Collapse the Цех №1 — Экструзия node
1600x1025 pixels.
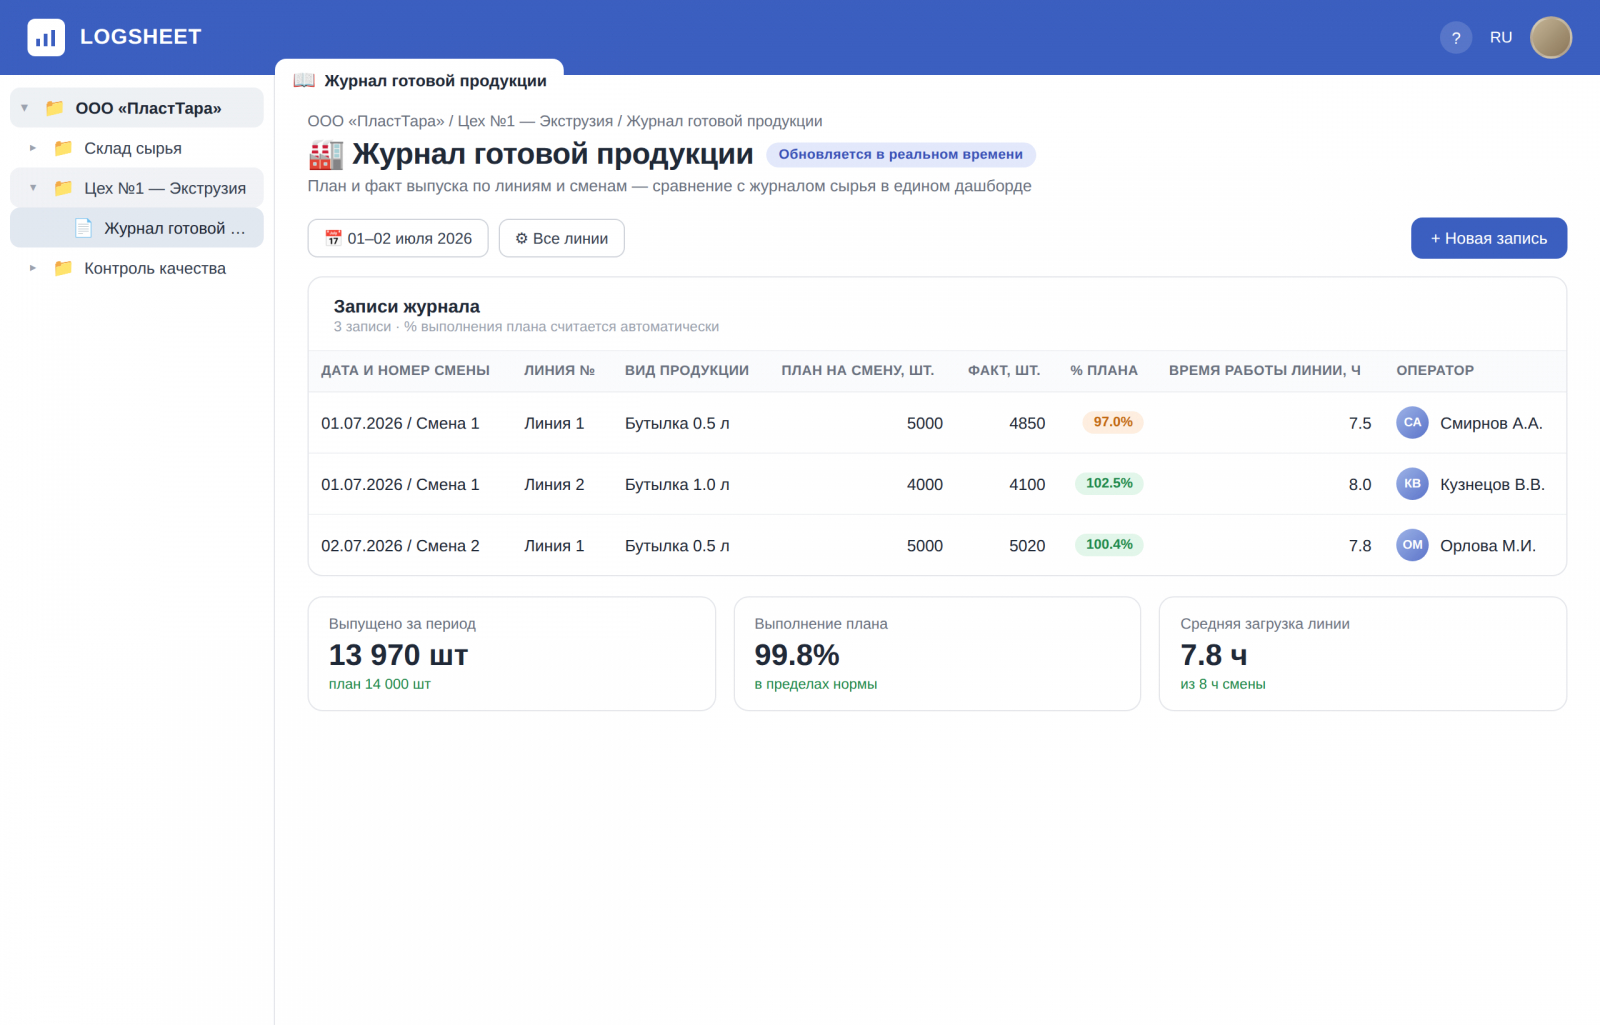[33, 188]
